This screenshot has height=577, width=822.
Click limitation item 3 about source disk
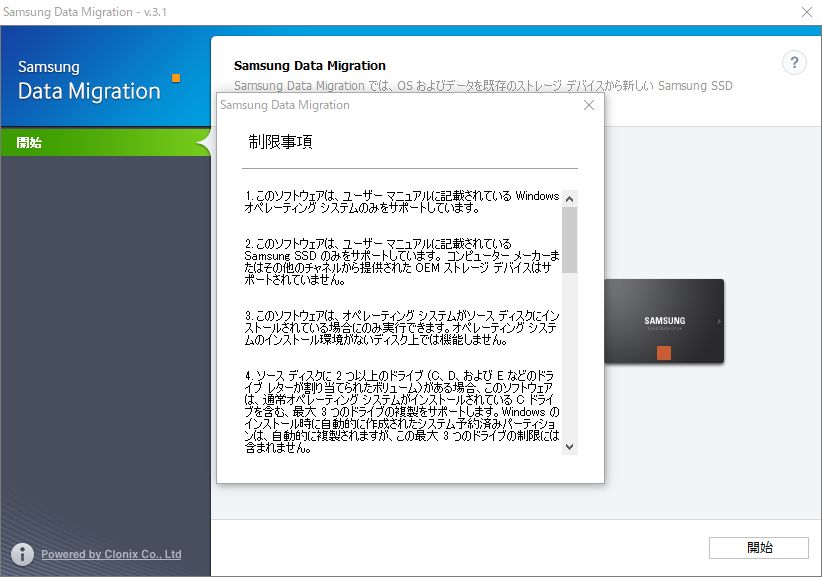tap(402, 328)
